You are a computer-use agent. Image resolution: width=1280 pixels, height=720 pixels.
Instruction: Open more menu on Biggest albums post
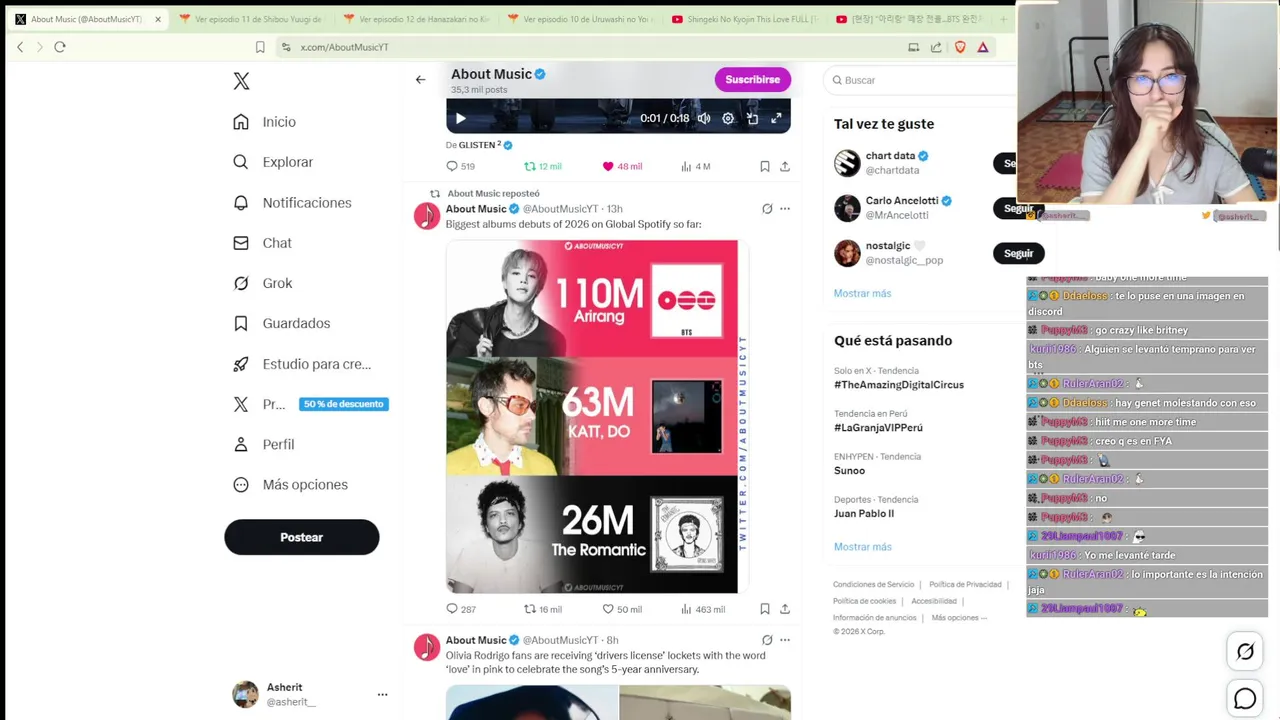(x=785, y=209)
